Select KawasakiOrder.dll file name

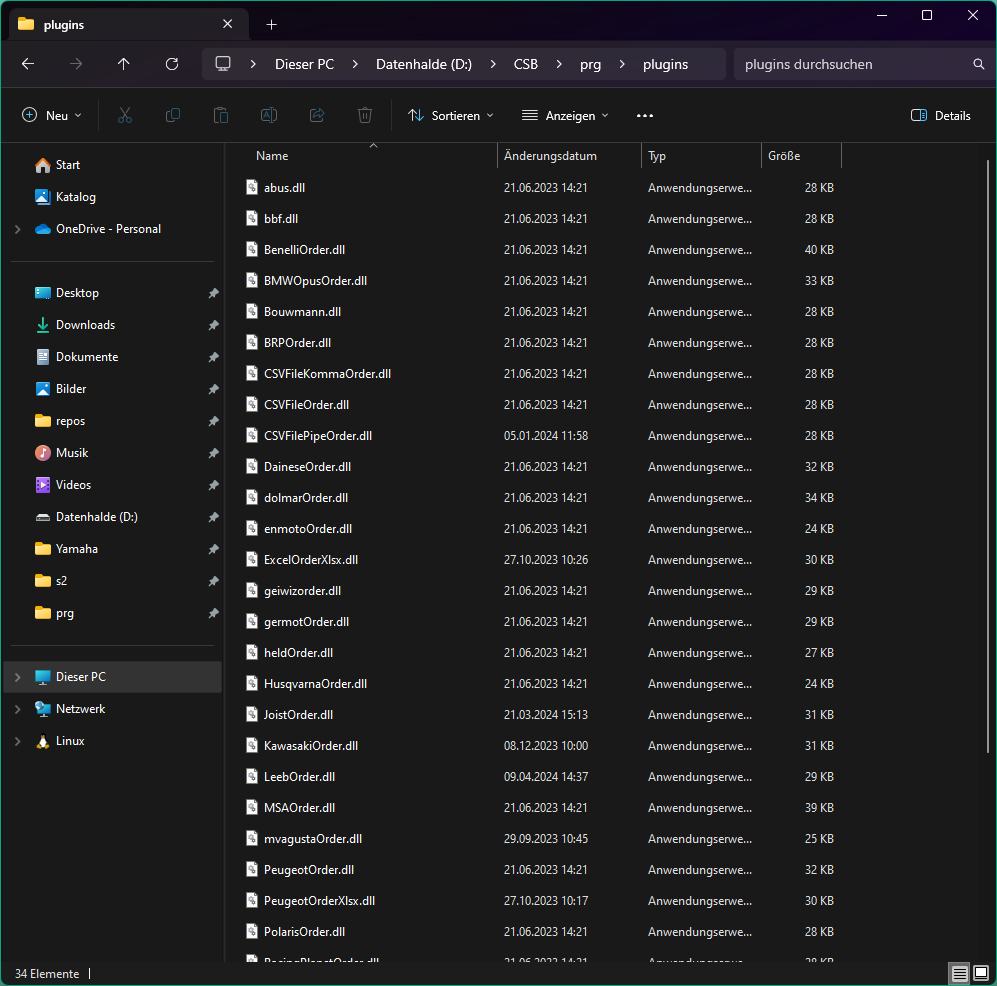click(311, 746)
